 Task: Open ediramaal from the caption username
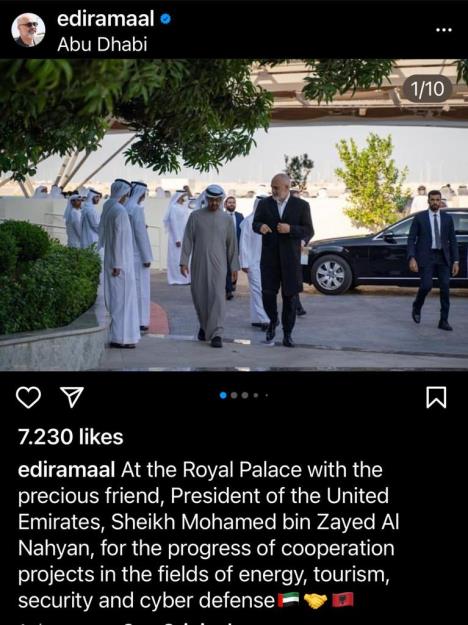(67, 470)
